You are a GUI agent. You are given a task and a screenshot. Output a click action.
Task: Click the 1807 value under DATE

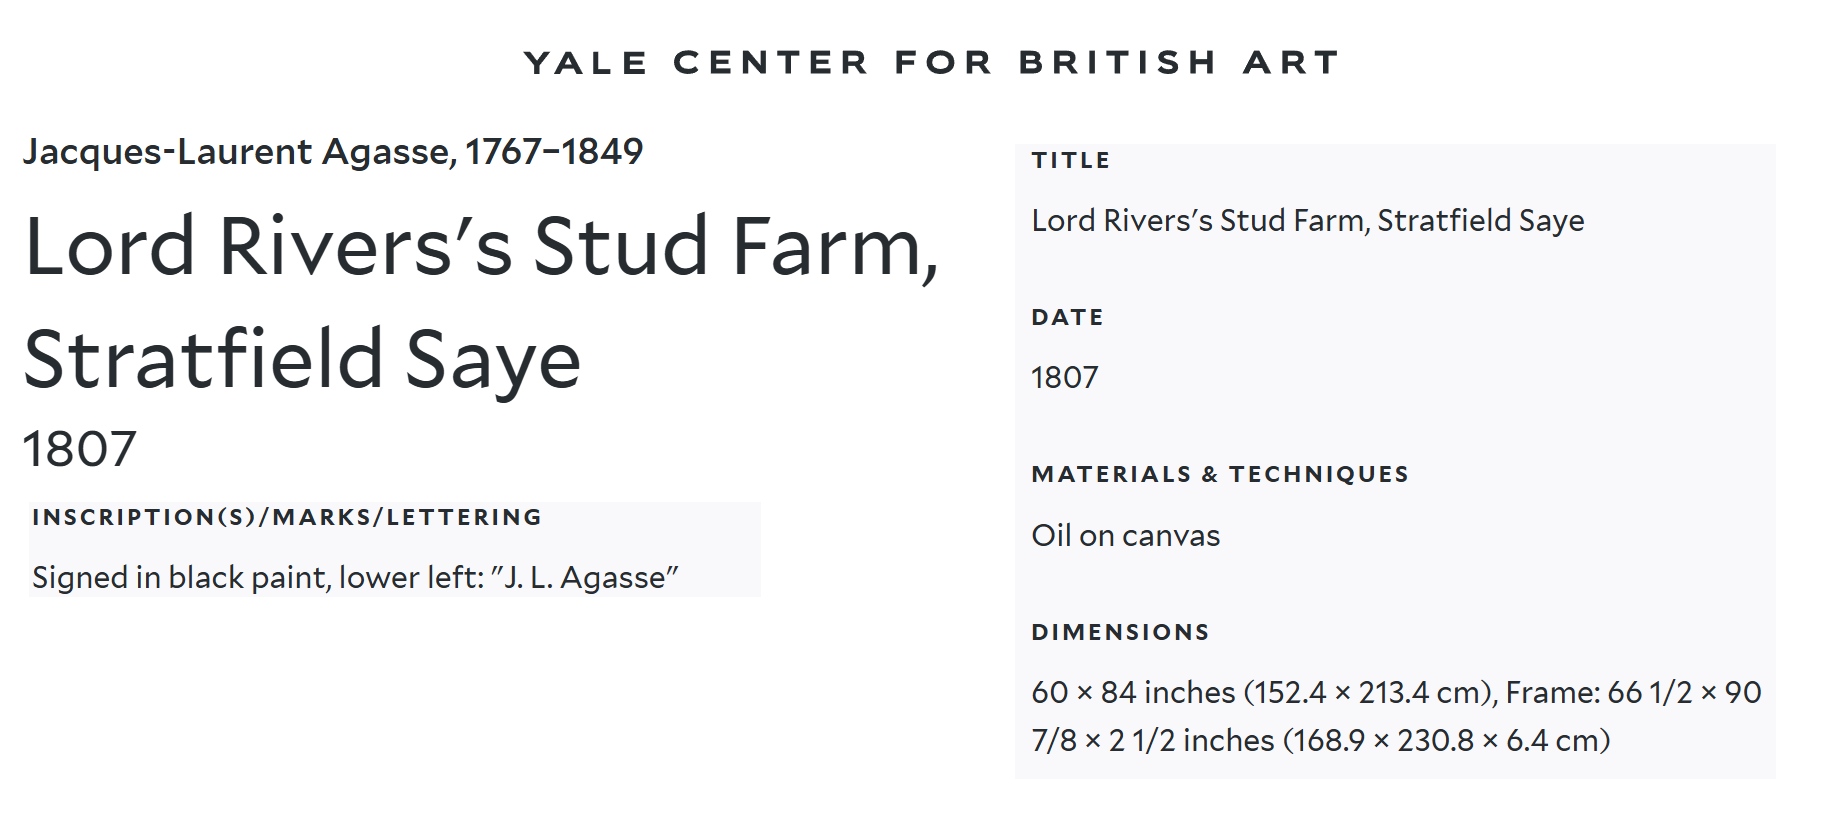(x=1064, y=378)
